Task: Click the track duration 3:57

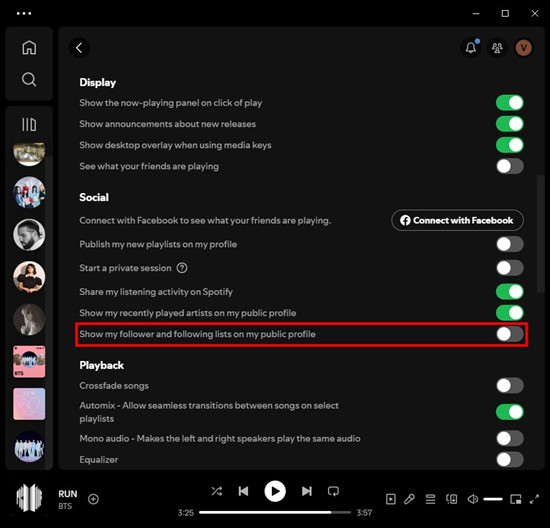Action: click(364, 513)
